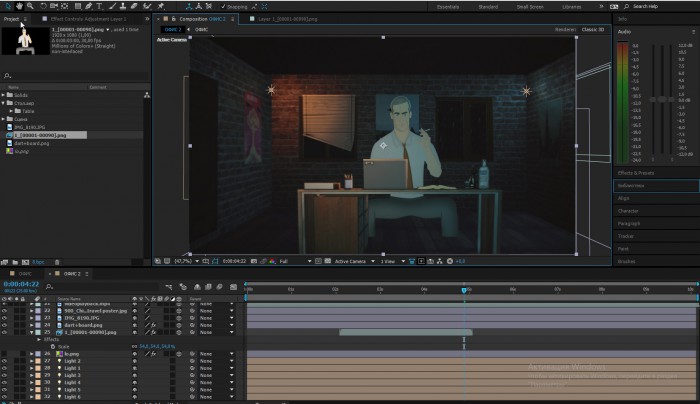
Task: Open Effect Controls Adjustment Layer 1 tab
Action: (88, 19)
